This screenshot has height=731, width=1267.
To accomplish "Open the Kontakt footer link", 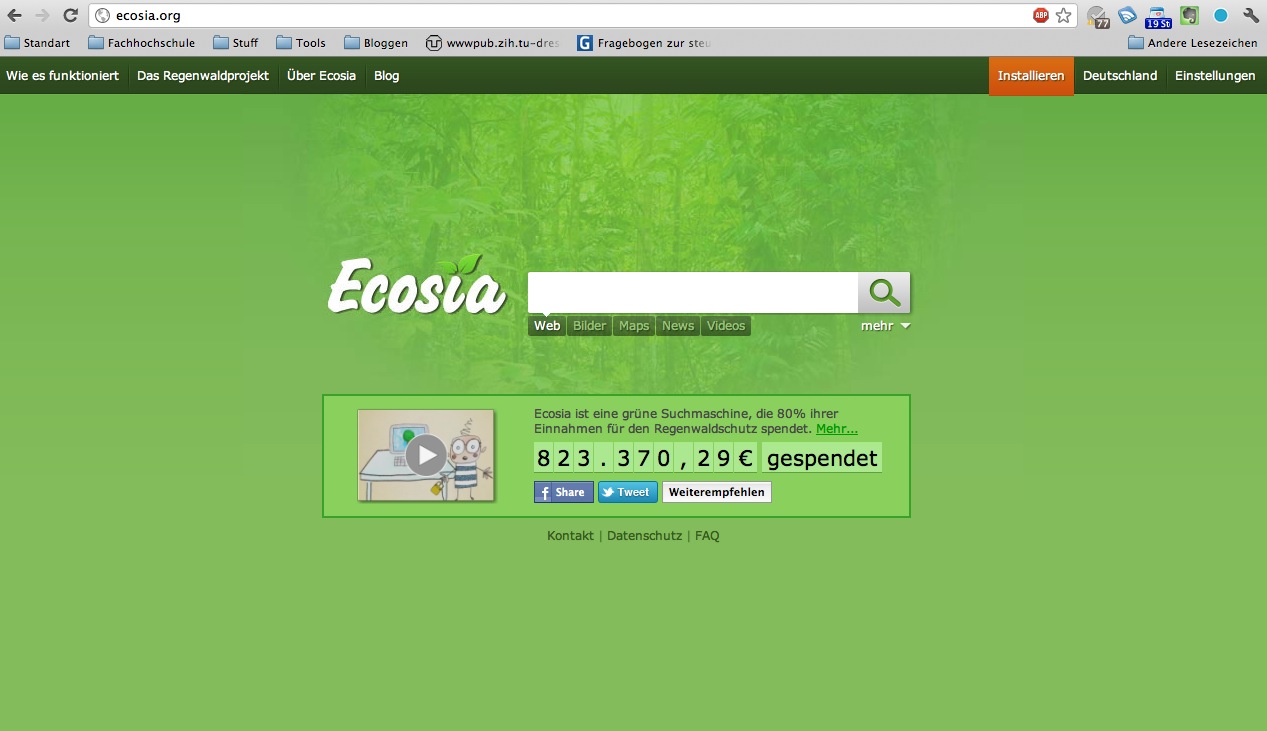I will pyautogui.click(x=570, y=536).
